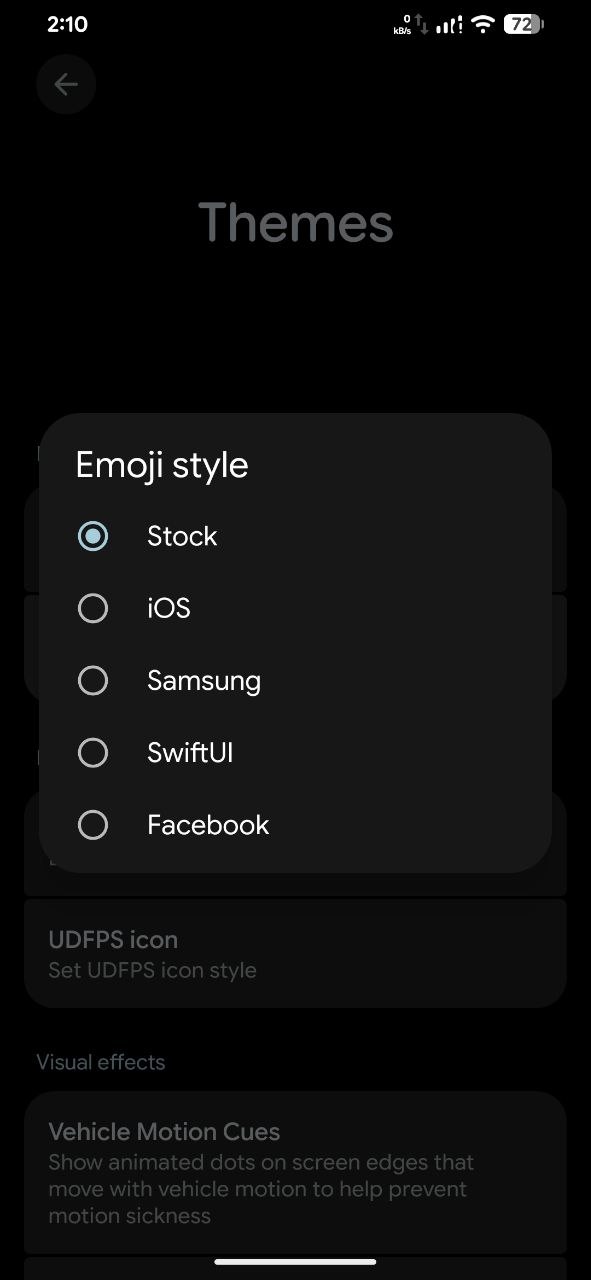Select the Facebook radio button

click(x=93, y=824)
